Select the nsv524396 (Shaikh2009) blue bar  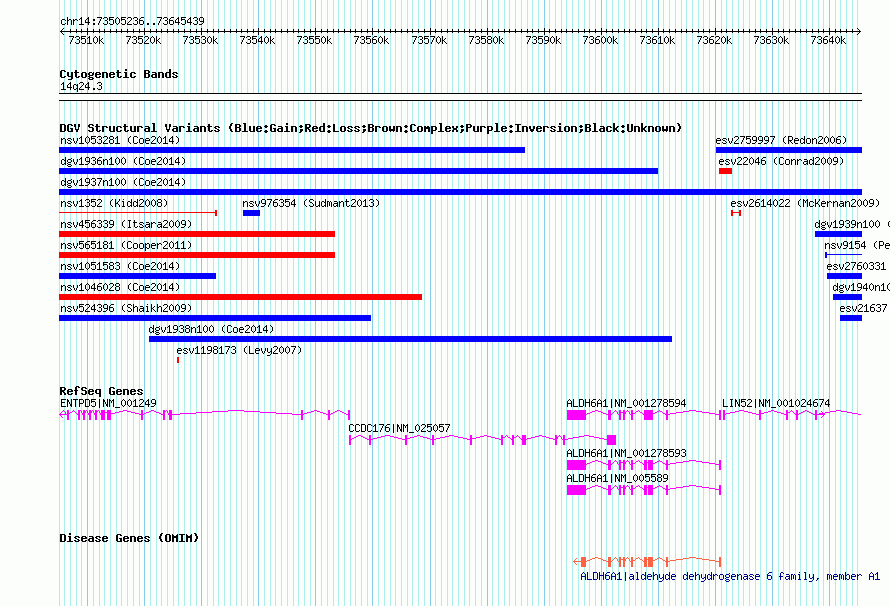click(215, 318)
